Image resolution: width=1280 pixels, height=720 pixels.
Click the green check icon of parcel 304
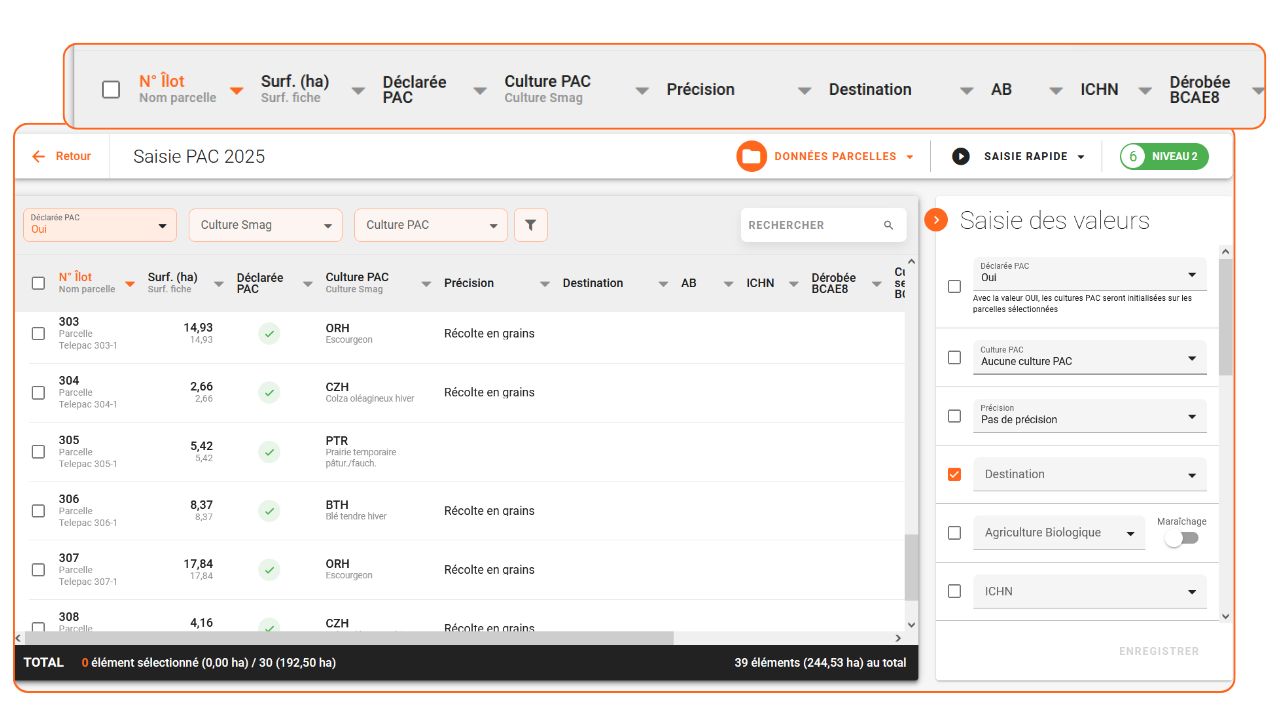(269, 392)
